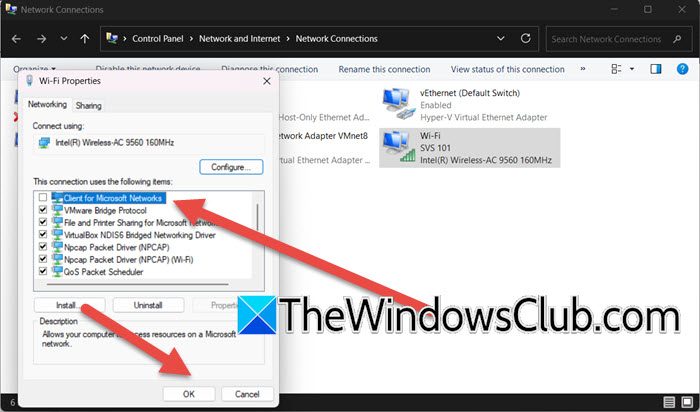Navigate up one folder level arrow

84,39
